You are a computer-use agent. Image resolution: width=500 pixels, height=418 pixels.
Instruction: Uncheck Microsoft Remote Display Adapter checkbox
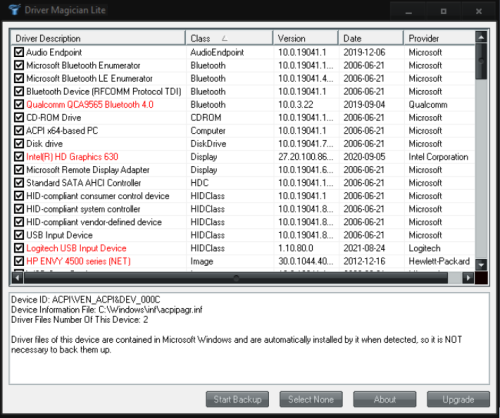pos(19,170)
